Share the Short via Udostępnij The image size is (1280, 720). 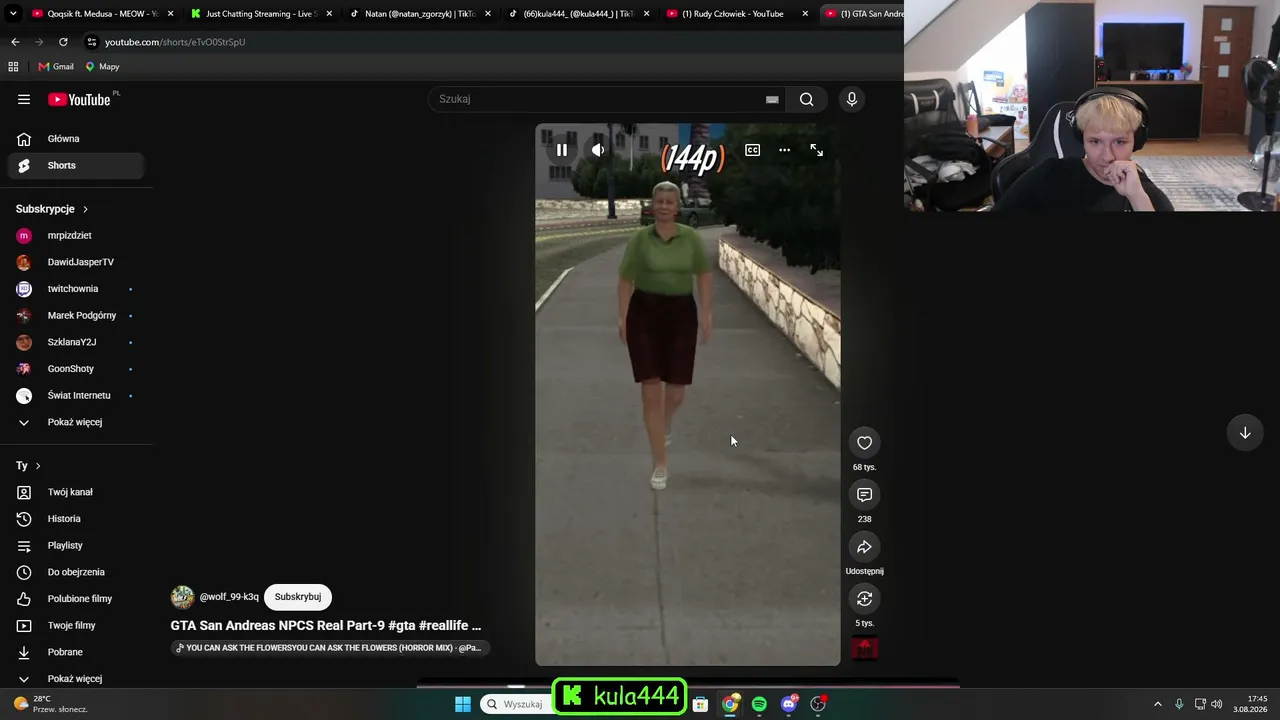click(x=865, y=547)
